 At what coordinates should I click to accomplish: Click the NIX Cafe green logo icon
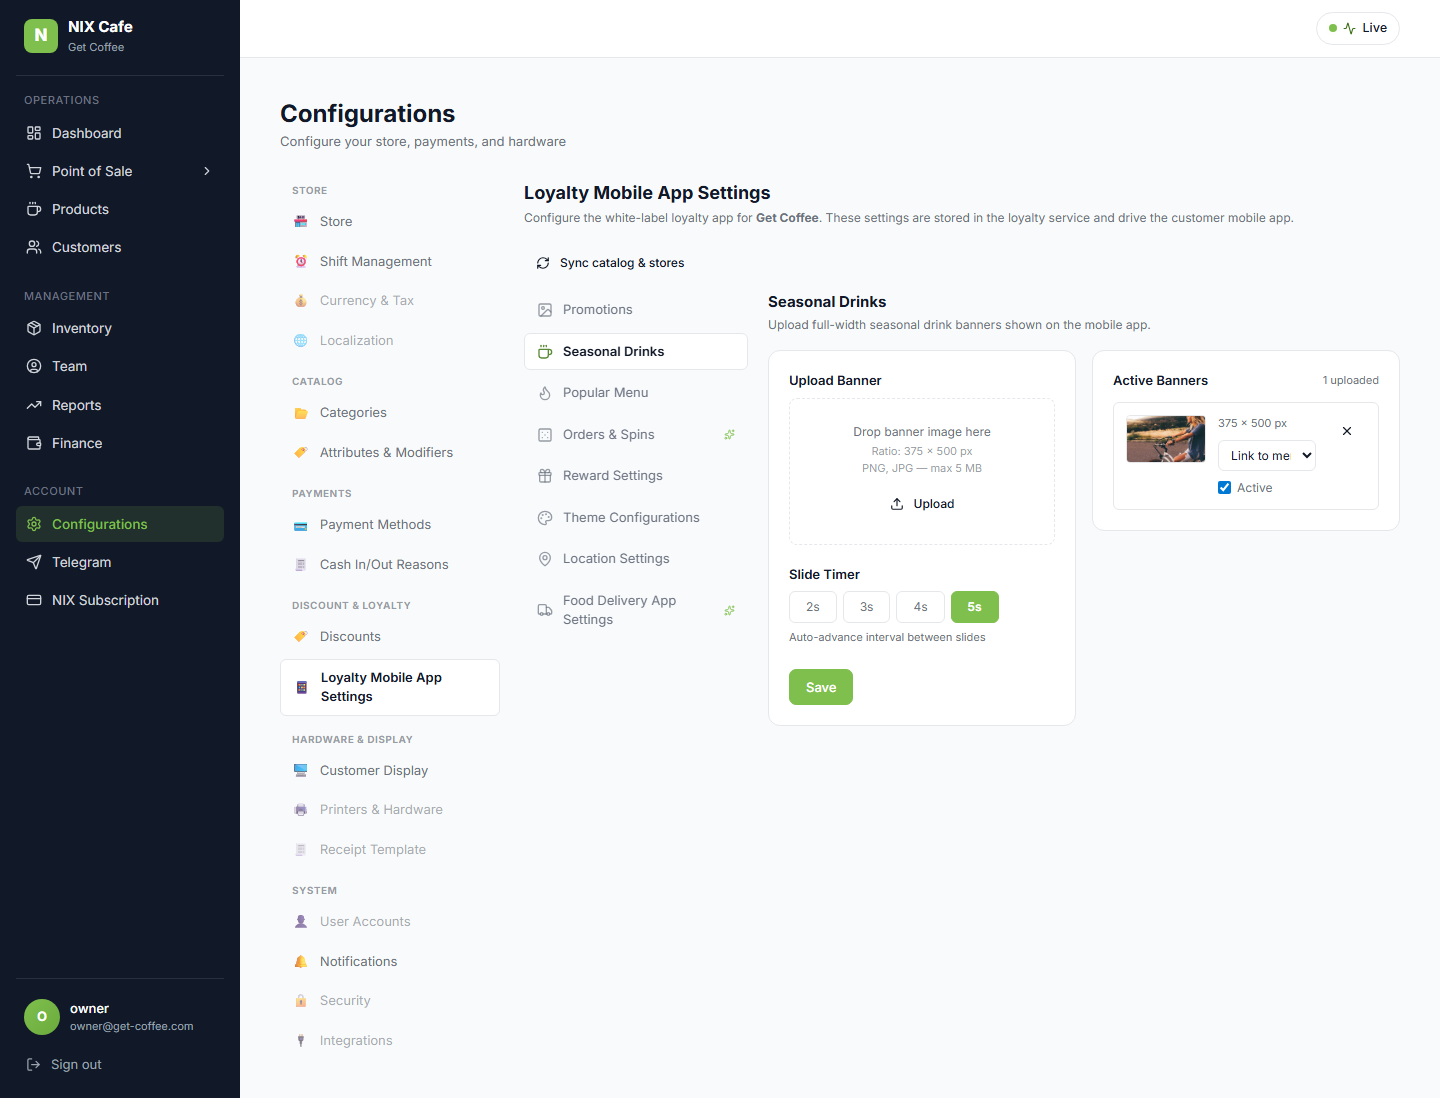(x=41, y=36)
